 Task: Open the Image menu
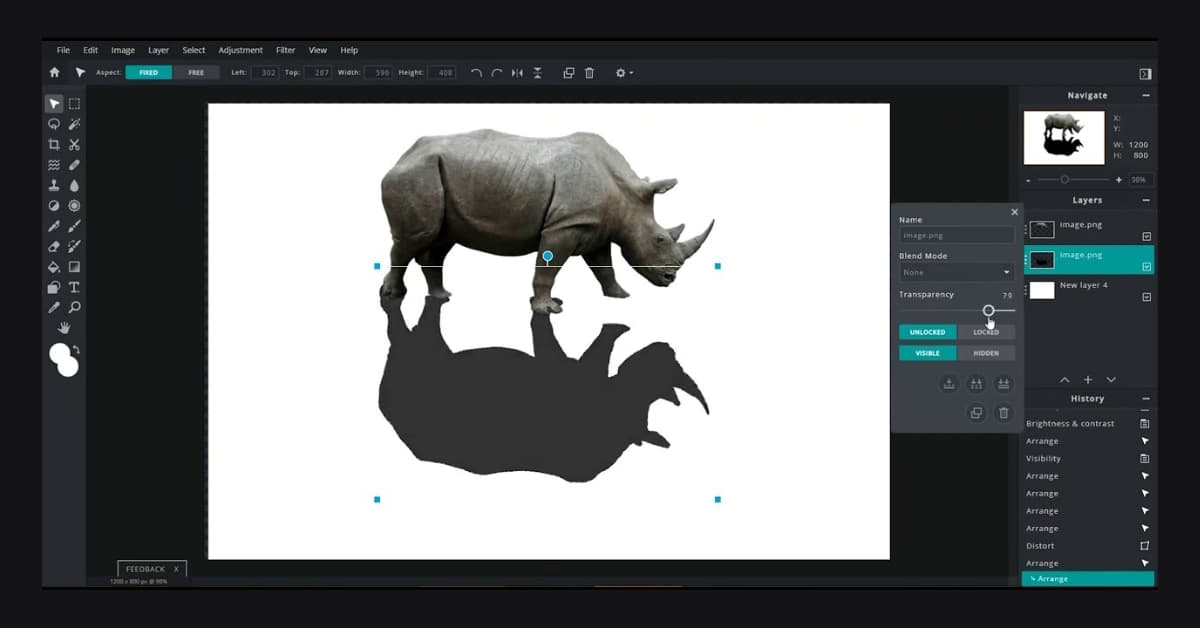click(123, 50)
